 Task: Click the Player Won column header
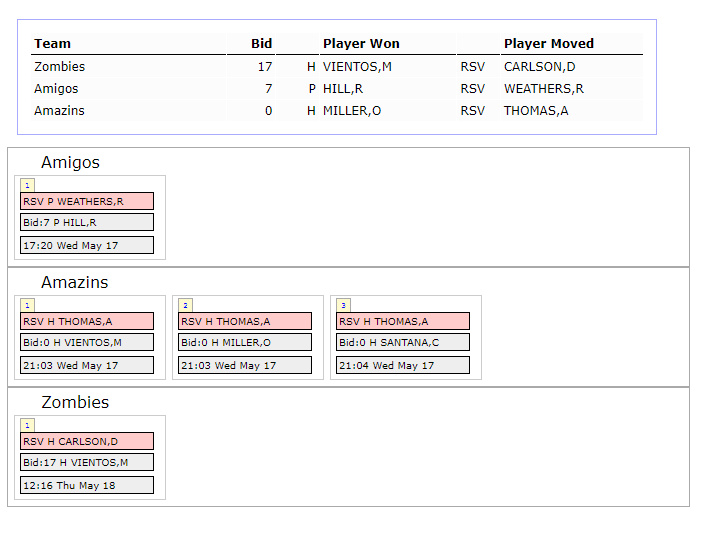click(x=361, y=43)
